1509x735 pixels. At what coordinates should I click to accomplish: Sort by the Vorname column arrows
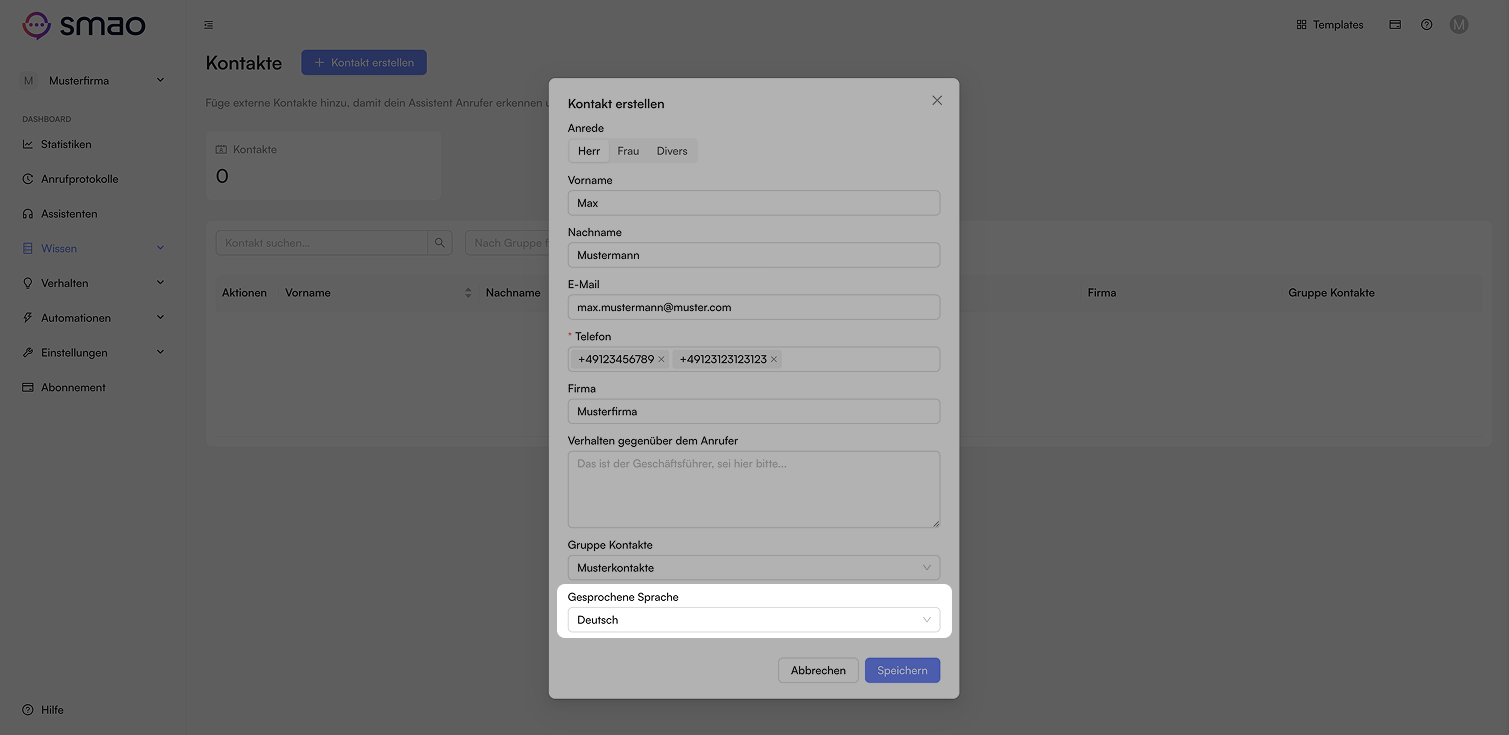tap(468, 293)
